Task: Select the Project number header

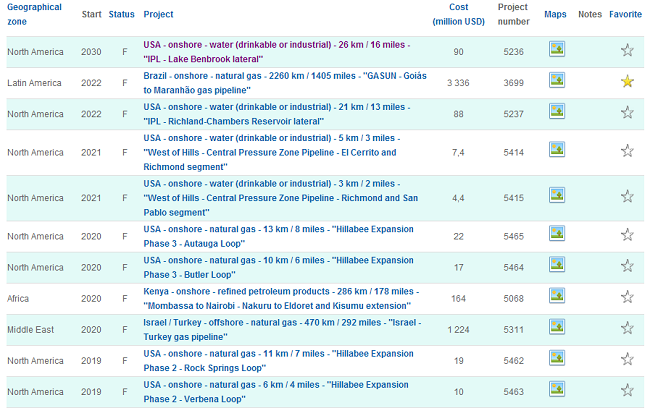Action: (513, 14)
